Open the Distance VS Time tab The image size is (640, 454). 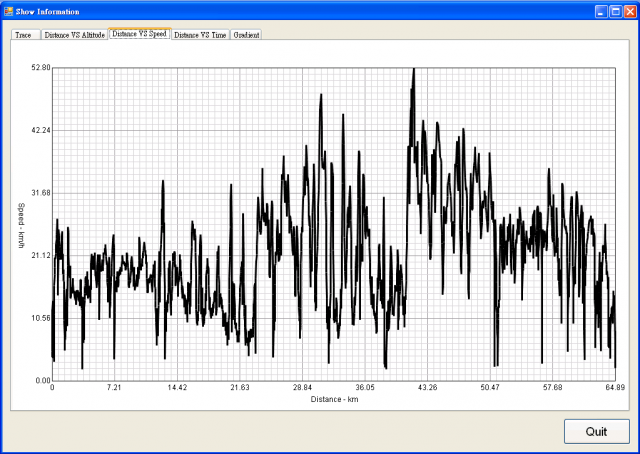coord(200,35)
